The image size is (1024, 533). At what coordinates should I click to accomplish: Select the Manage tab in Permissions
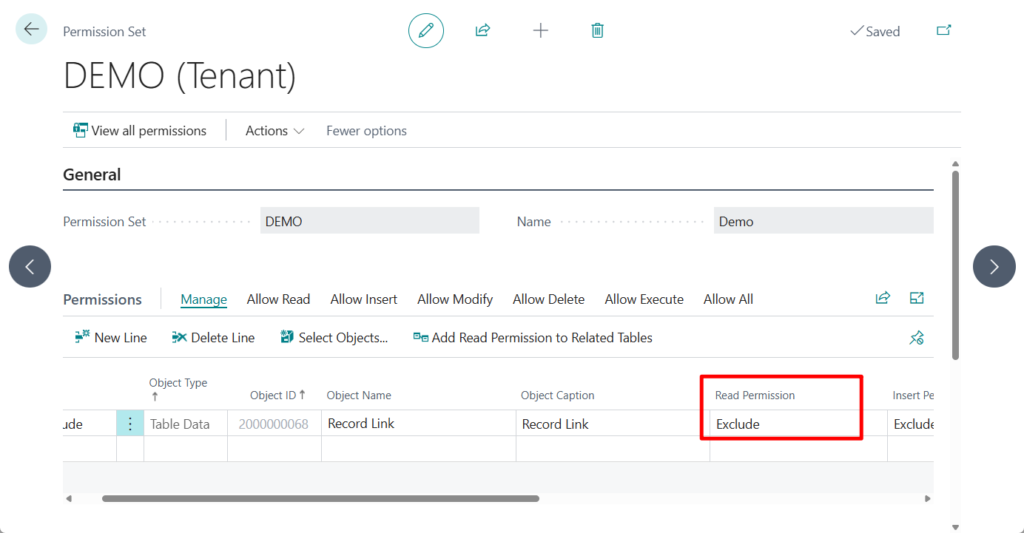pos(204,299)
